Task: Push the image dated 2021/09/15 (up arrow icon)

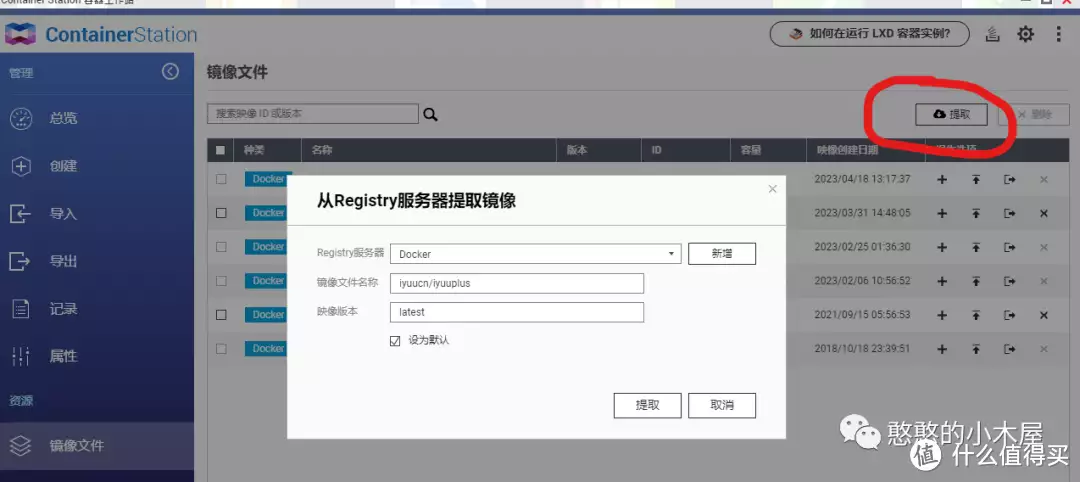Action: [x=975, y=315]
